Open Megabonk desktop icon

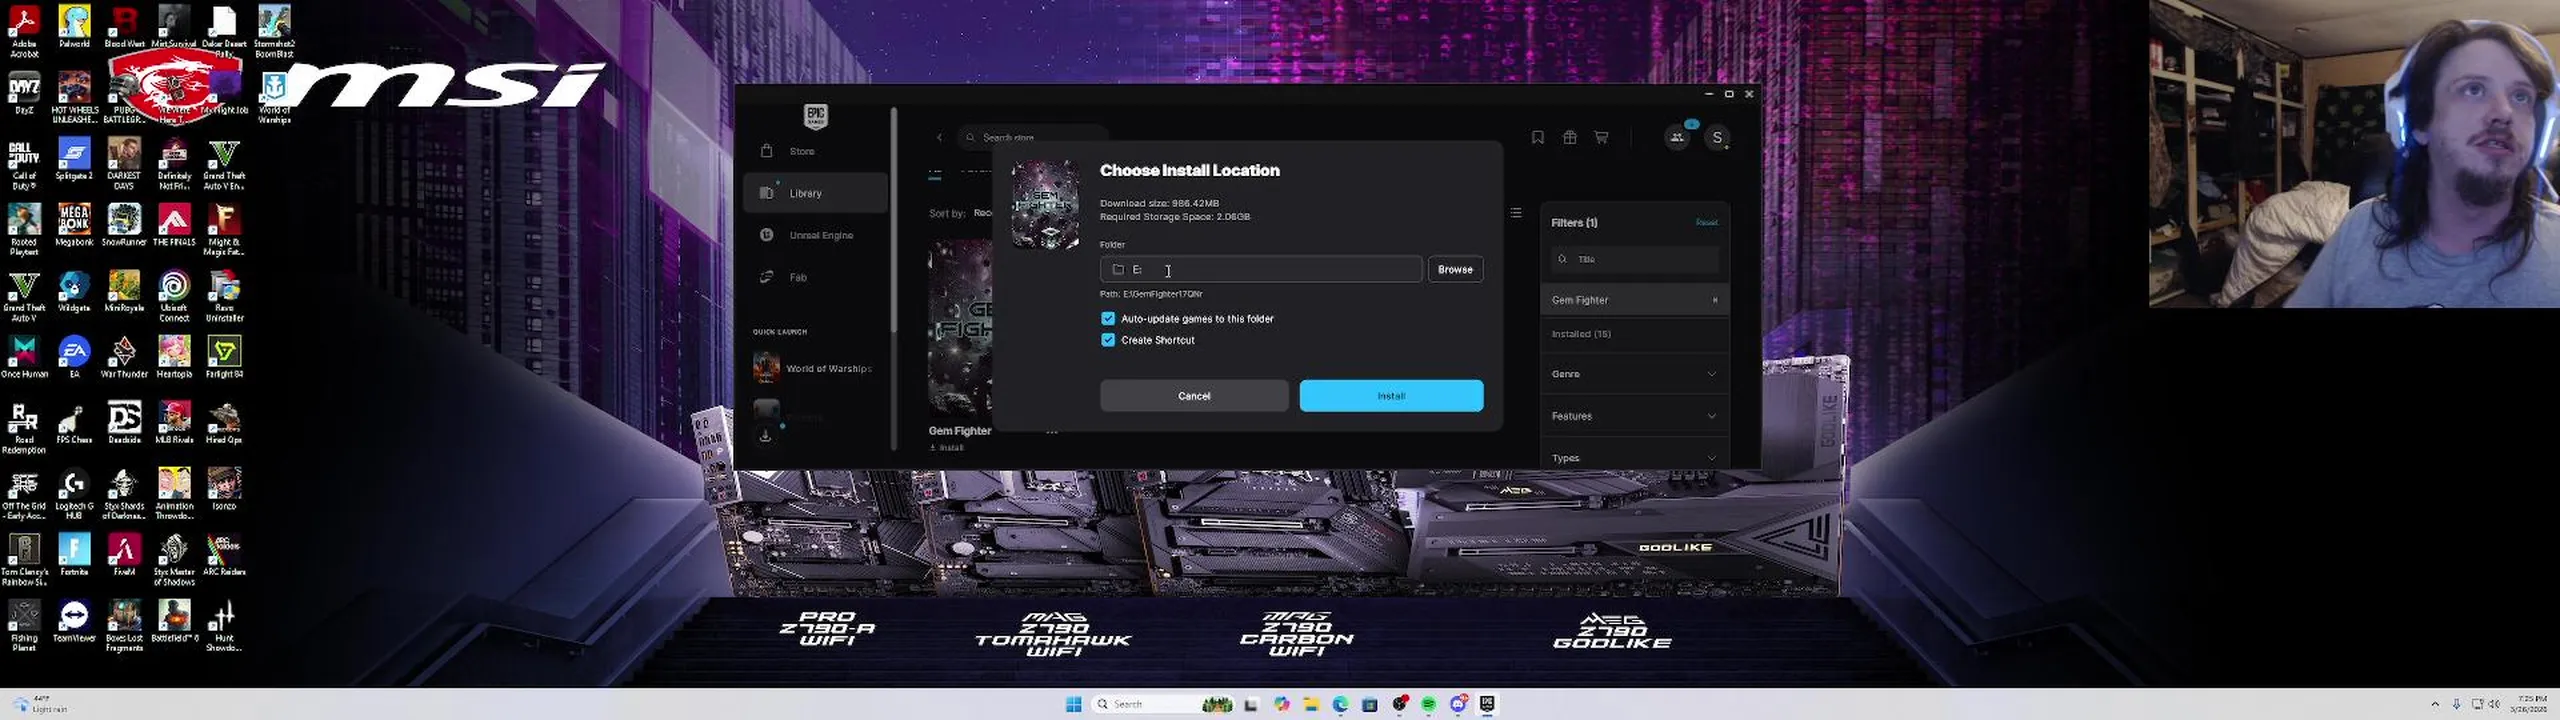[x=74, y=225]
